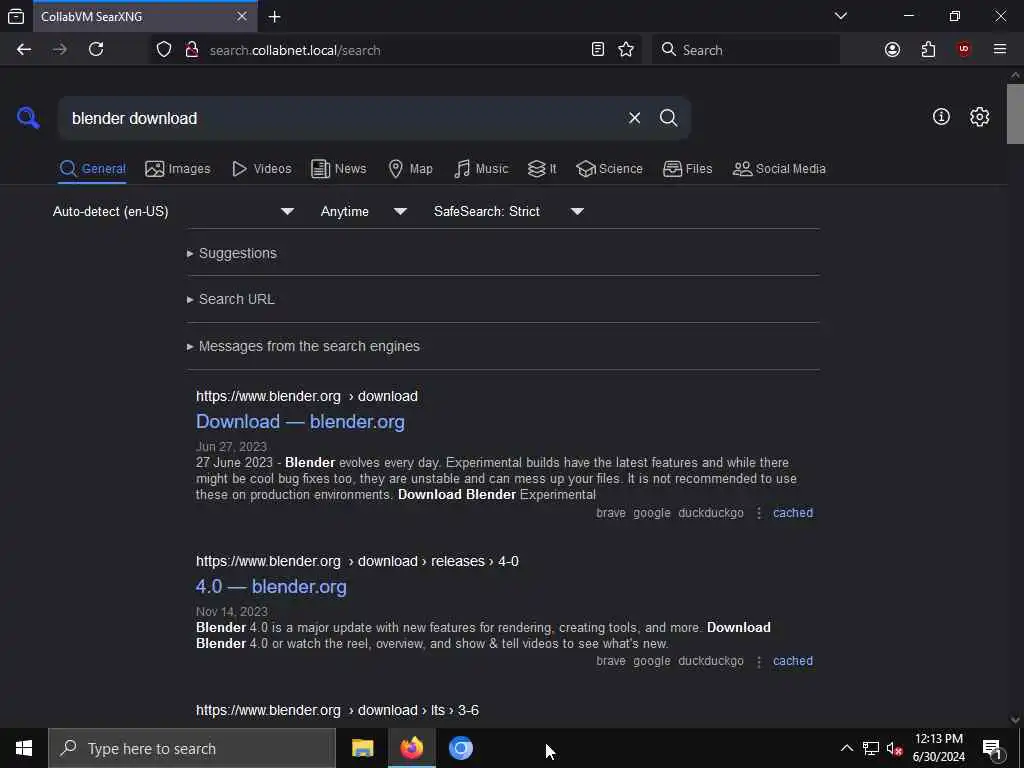Open File Explorer from taskbar
The height and width of the screenshot is (768, 1024).
click(362, 748)
